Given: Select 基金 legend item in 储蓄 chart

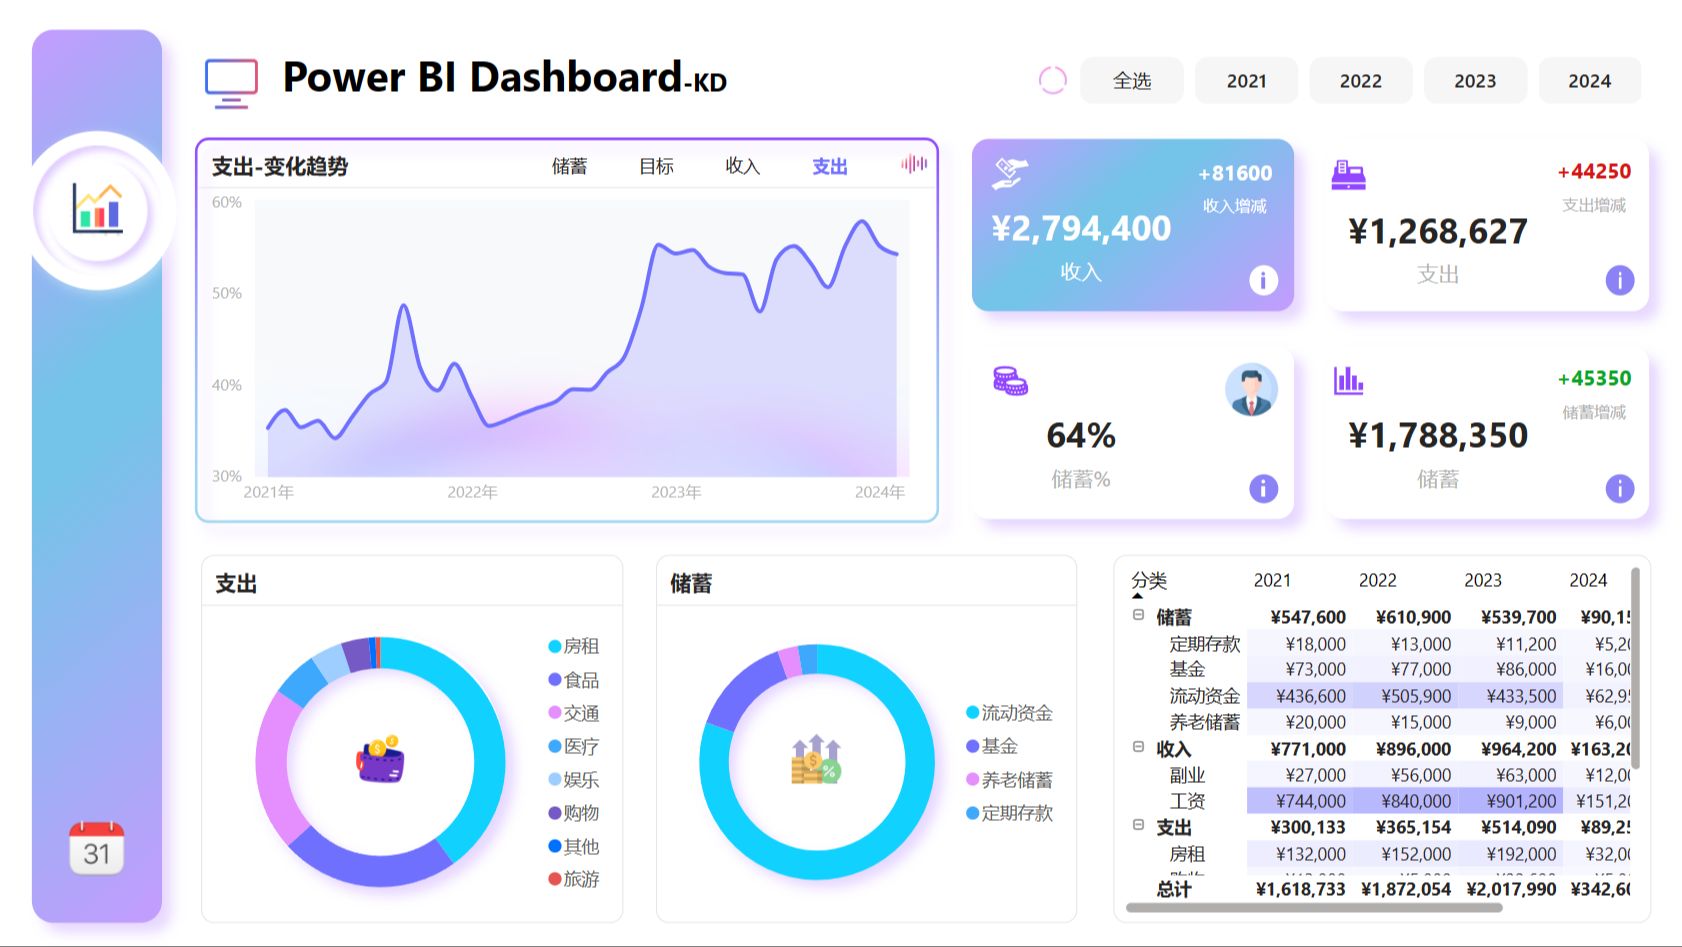Looking at the screenshot, I should point(992,746).
